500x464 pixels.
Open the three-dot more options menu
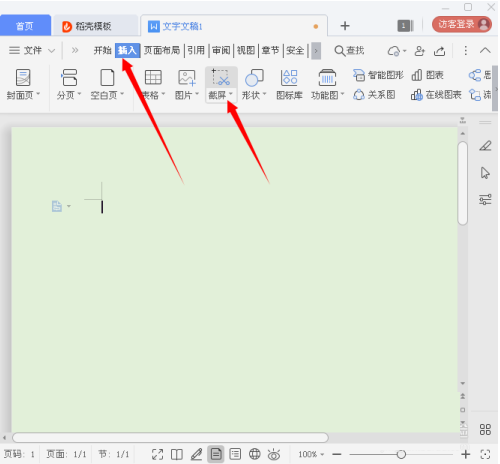coord(466,51)
